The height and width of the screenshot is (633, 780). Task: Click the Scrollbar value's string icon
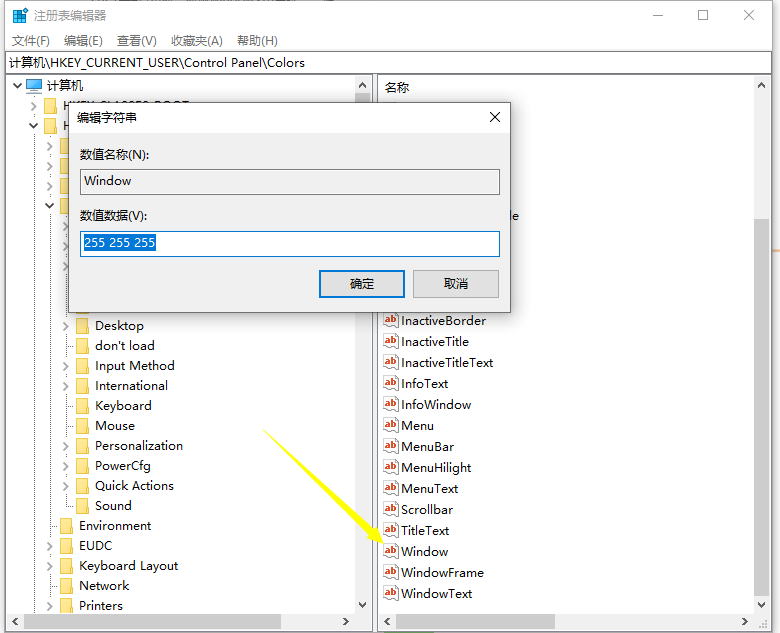tap(391, 509)
